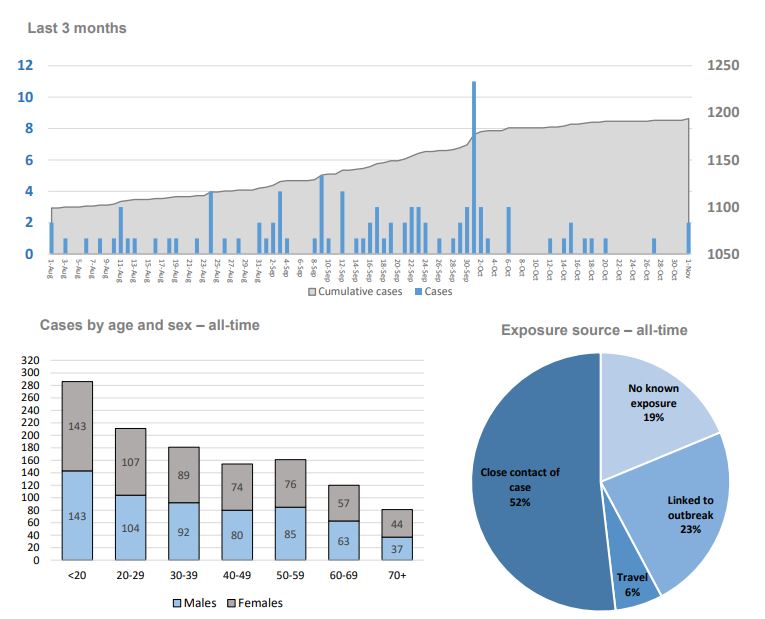Click the 'Exposure source – all-time' title
This screenshot has height=619, width=765.
594,330
